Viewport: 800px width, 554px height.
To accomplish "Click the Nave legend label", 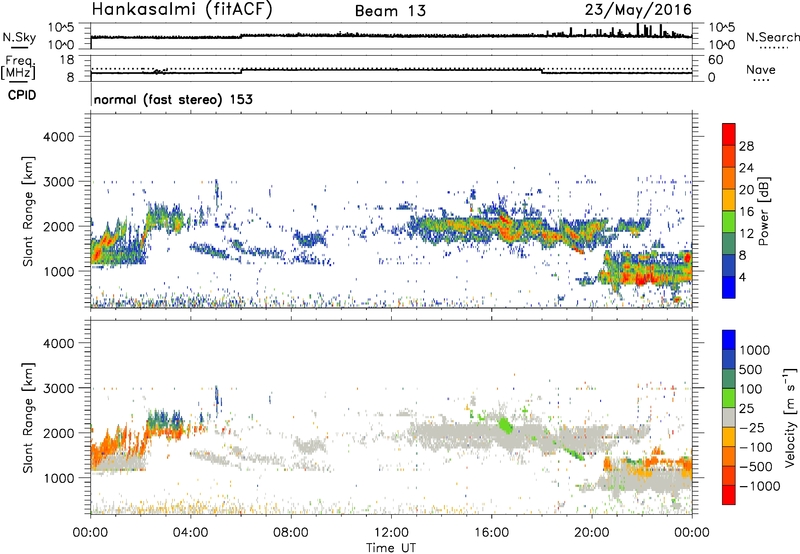I will click(x=761, y=69).
